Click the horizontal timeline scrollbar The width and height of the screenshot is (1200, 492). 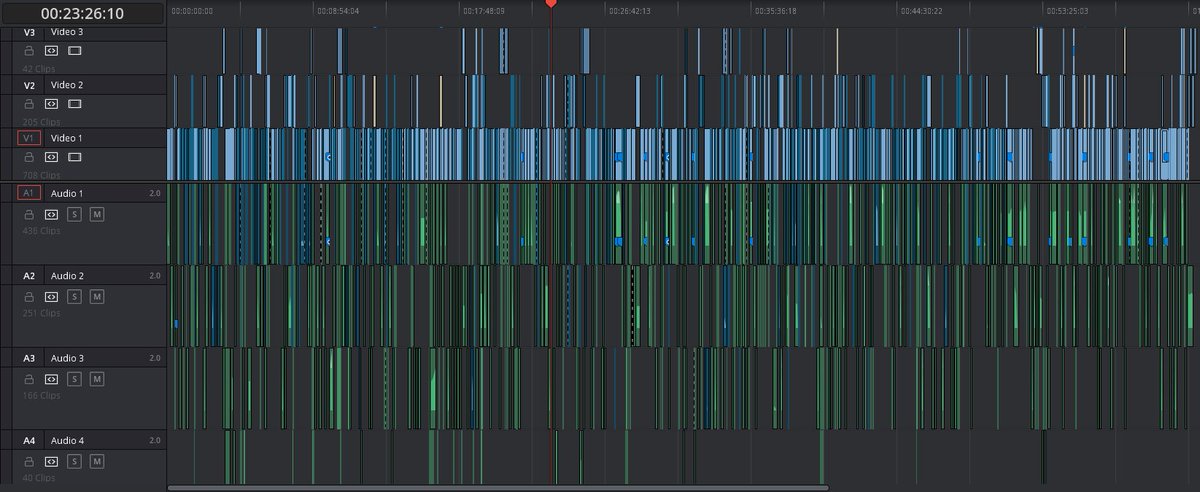pos(498,488)
